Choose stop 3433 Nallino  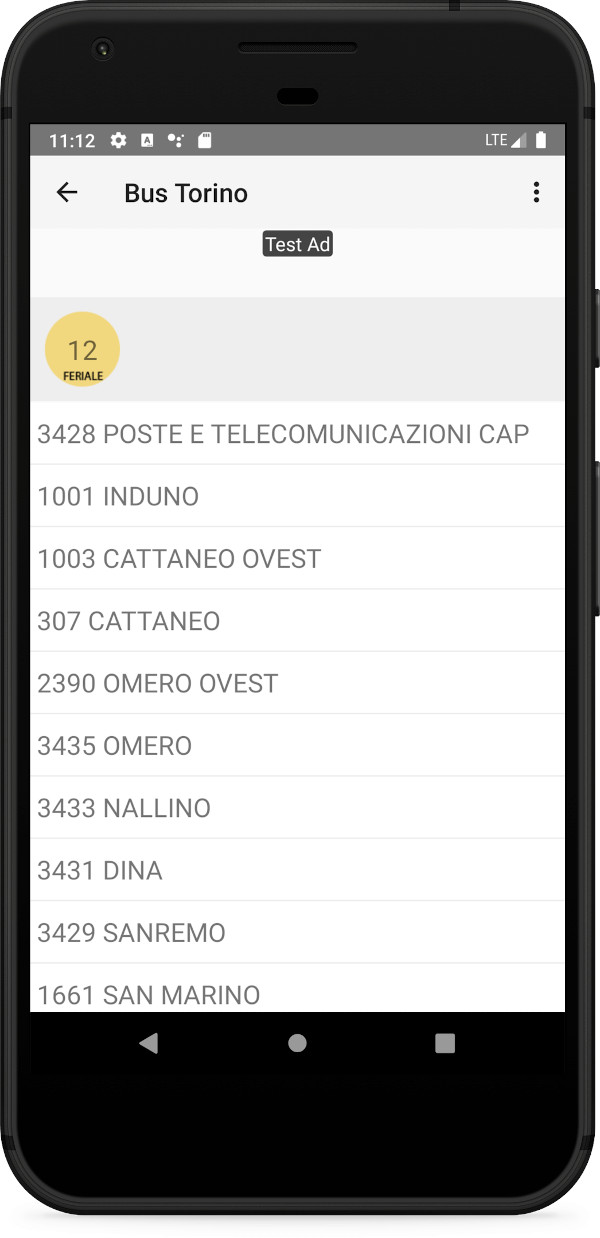(297, 808)
